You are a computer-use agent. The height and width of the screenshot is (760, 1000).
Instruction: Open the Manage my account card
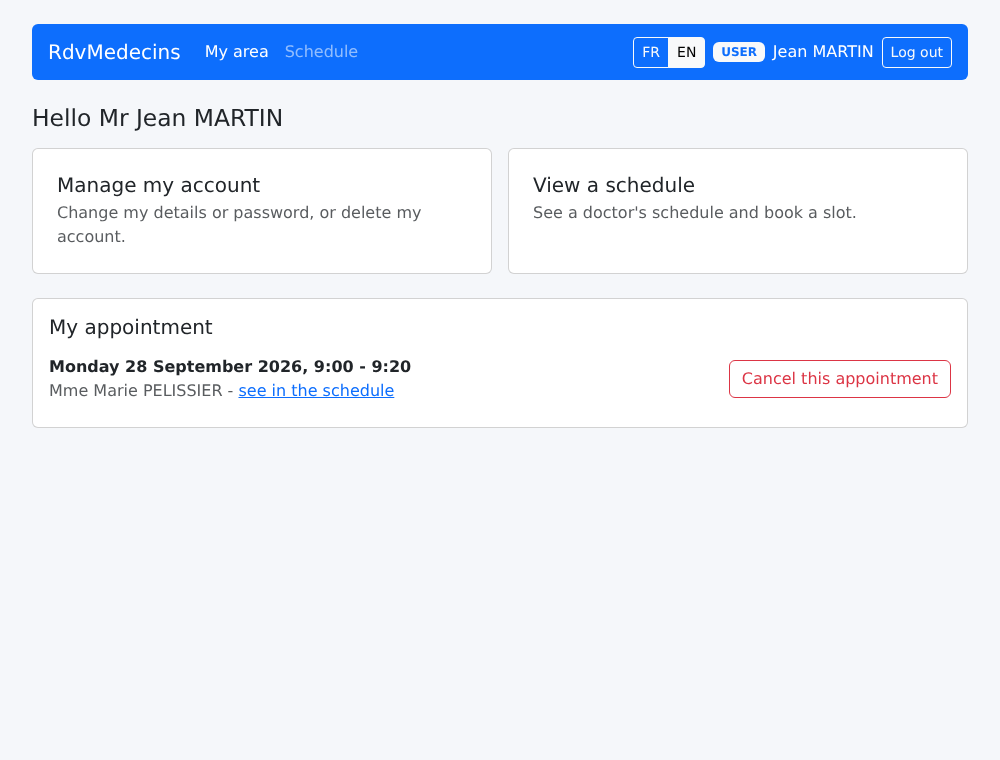tap(262, 211)
